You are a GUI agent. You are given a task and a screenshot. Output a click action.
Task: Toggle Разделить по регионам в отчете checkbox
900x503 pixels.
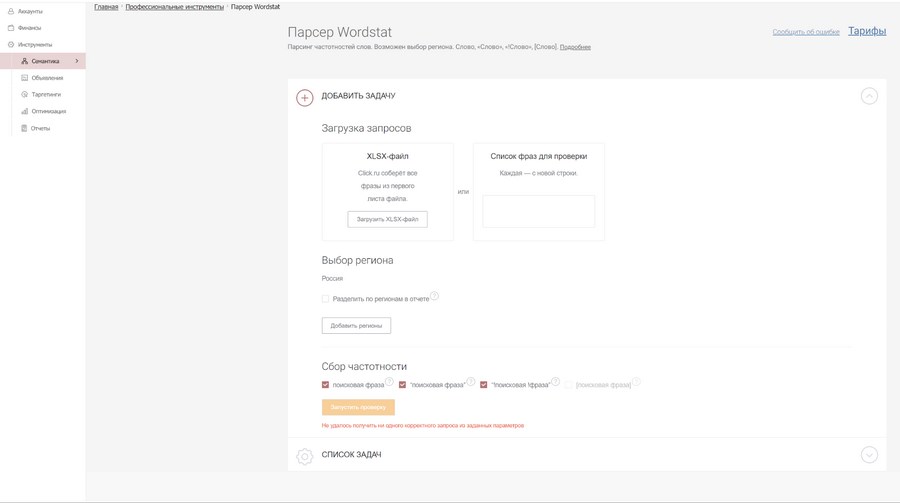325,299
